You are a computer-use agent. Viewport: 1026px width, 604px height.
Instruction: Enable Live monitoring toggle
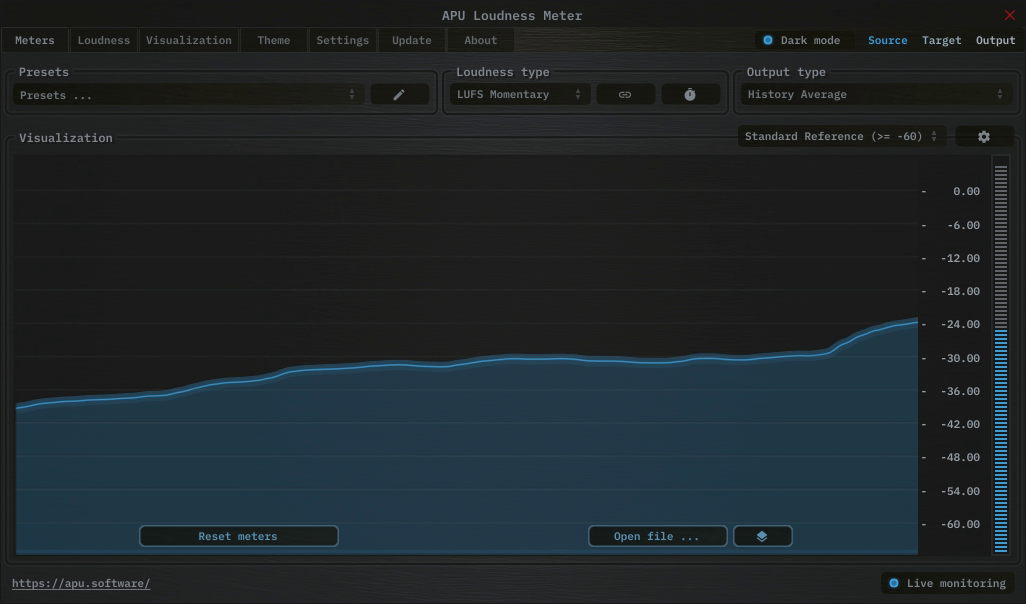coord(894,584)
